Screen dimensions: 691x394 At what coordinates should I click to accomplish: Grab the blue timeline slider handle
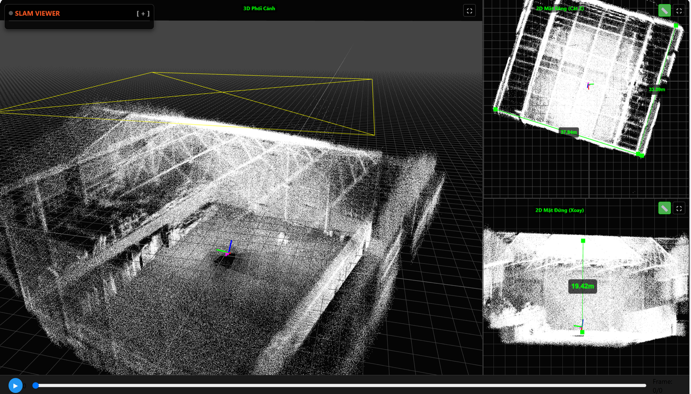(36, 386)
